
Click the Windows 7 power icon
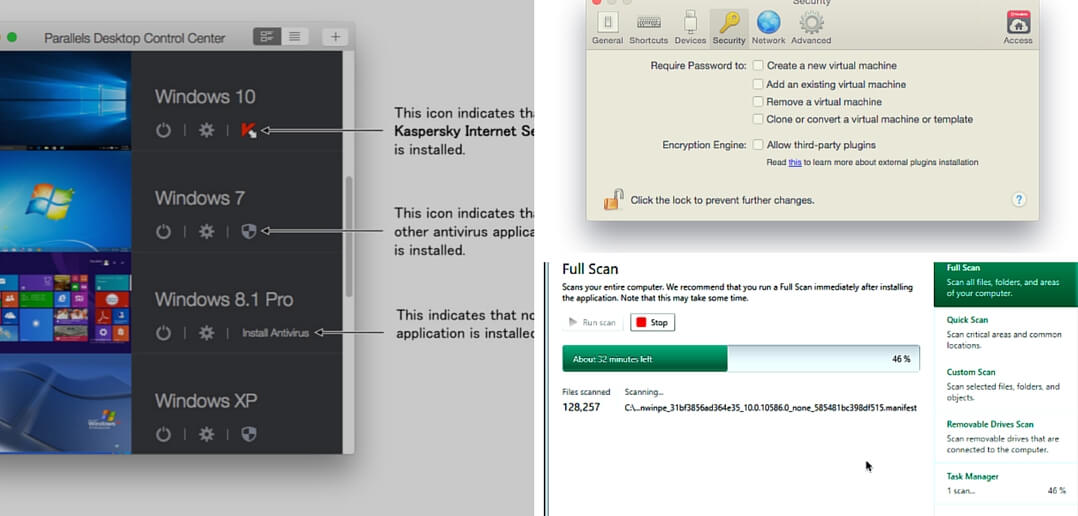tap(163, 232)
